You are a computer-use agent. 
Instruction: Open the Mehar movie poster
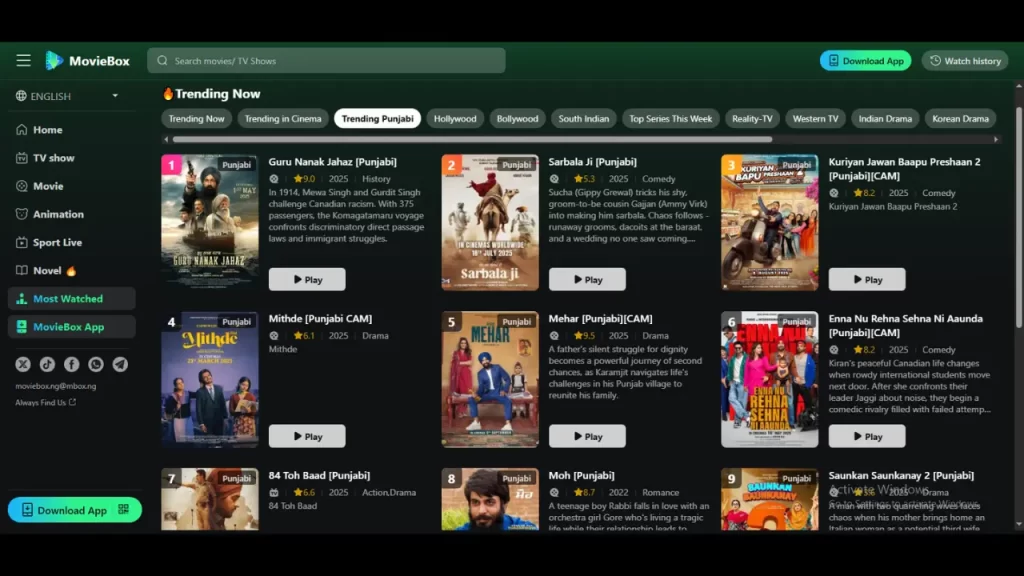pyautogui.click(x=490, y=379)
